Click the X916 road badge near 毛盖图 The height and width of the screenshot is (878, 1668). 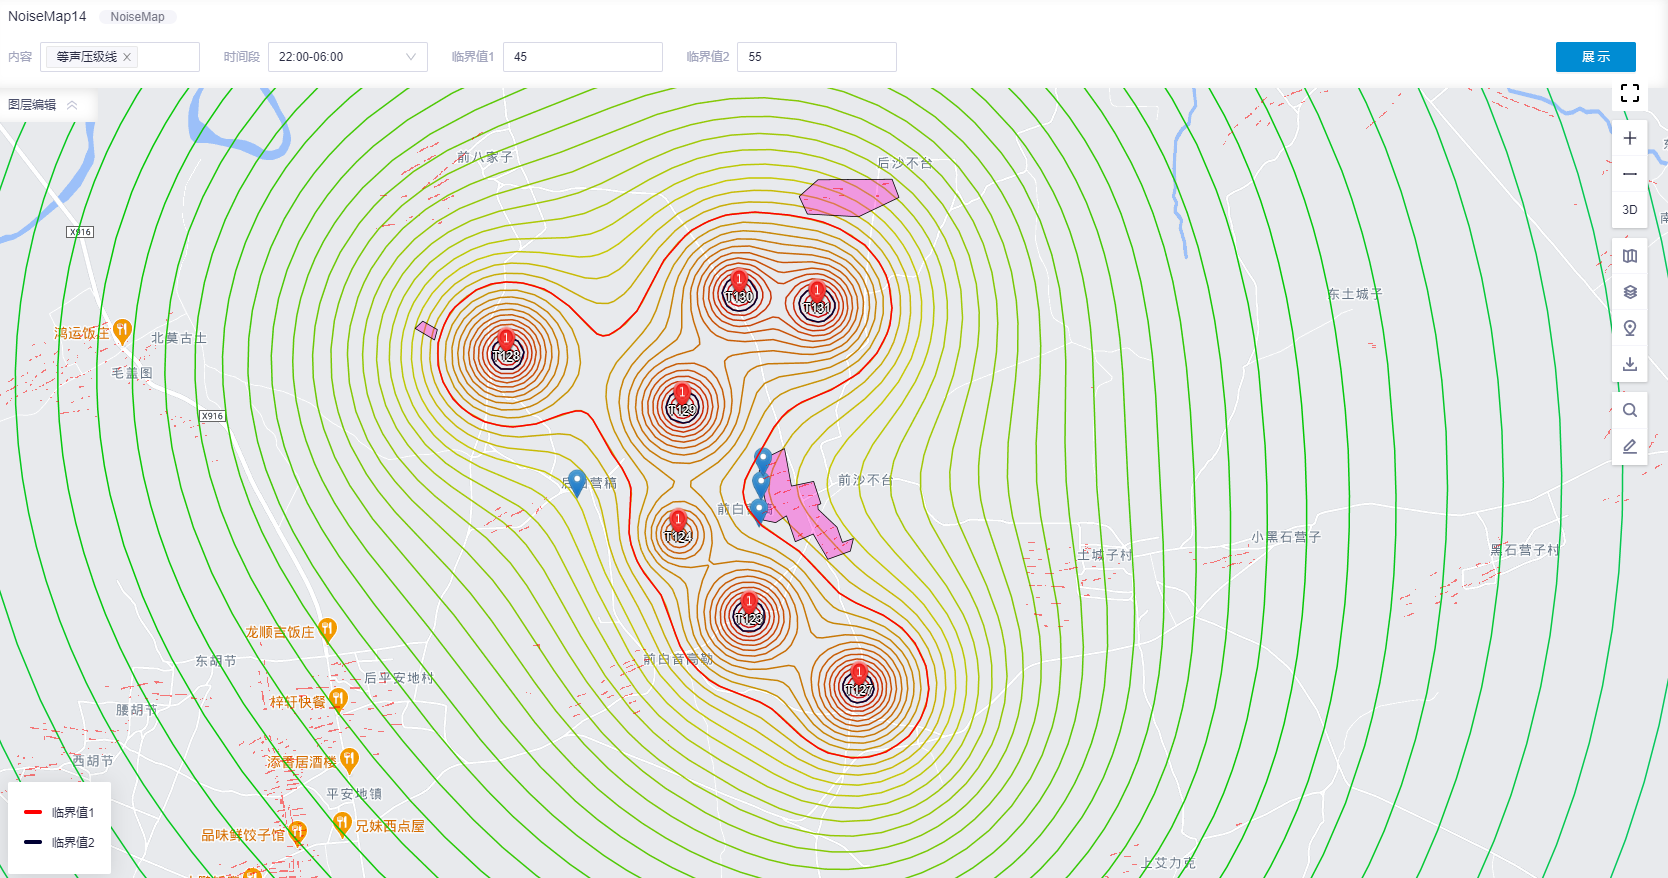[x=213, y=416]
